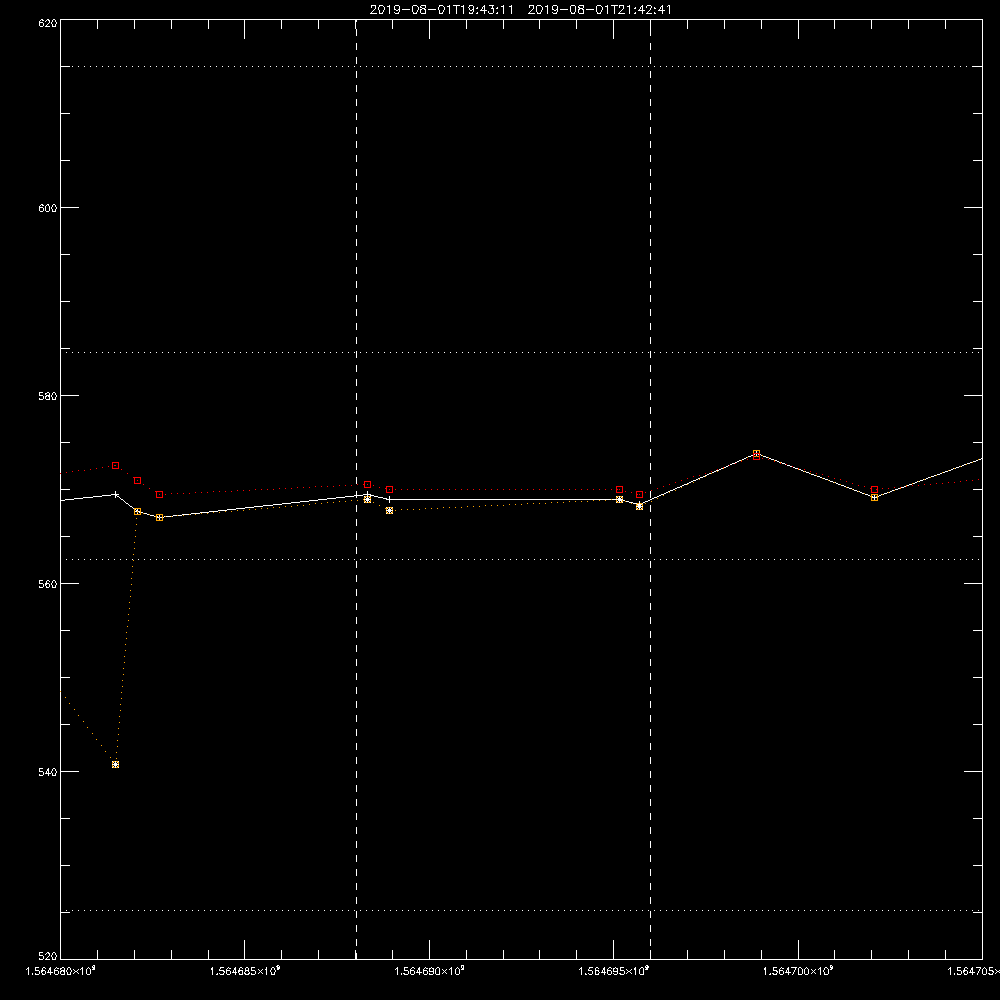The width and height of the screenshot is (1000, 1000).
Task: Click the end timestamp 2019-08-01T21:42:41 in title
Action: (599, 10)
